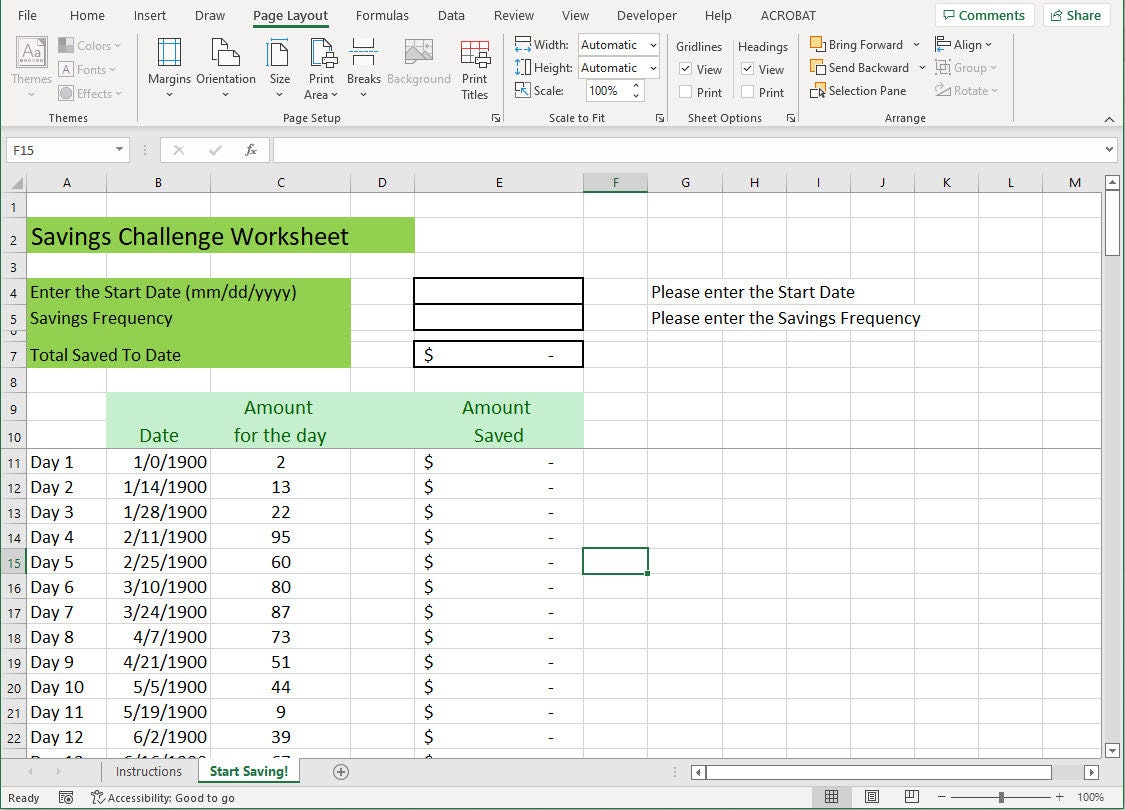This screenshot has width=1125, height=810.
Task: Disable View under Headings
Action: point(748,69)
